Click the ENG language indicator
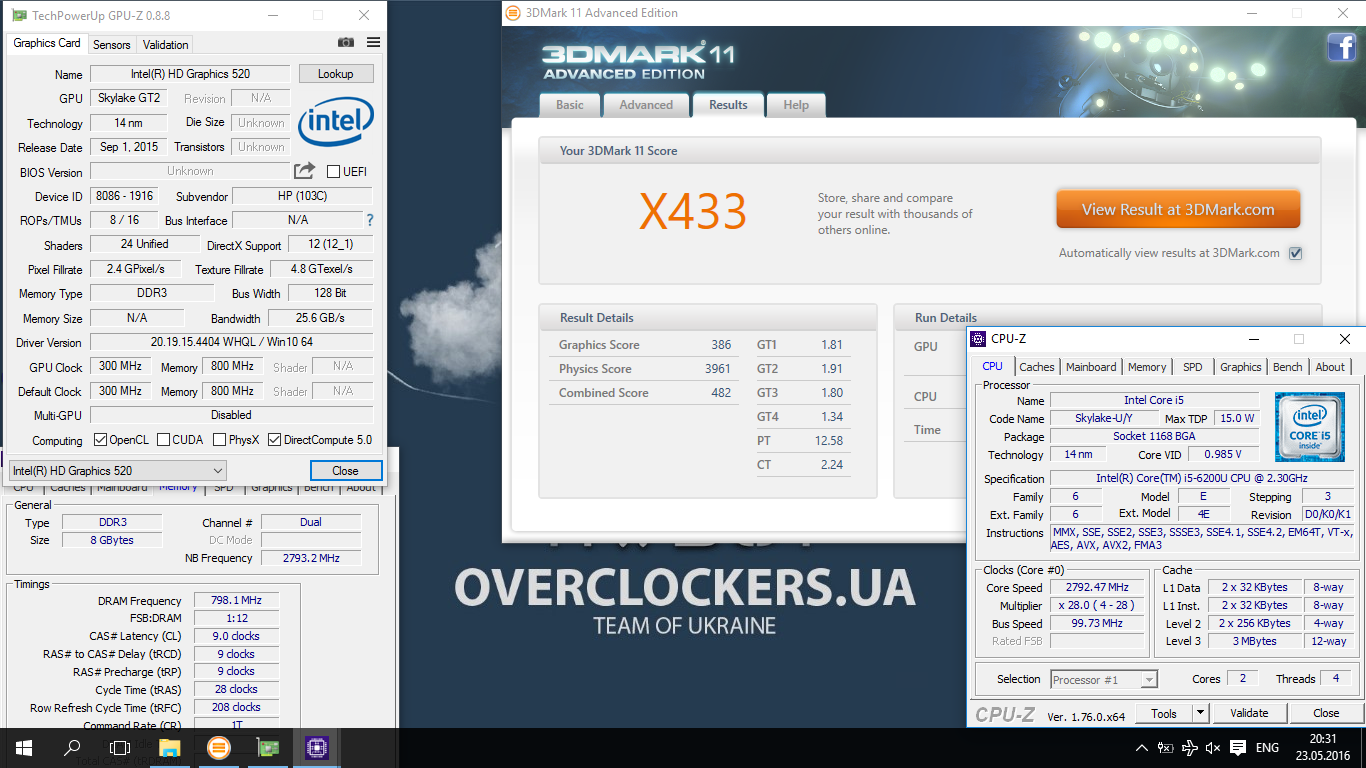 click(1267, 748)
